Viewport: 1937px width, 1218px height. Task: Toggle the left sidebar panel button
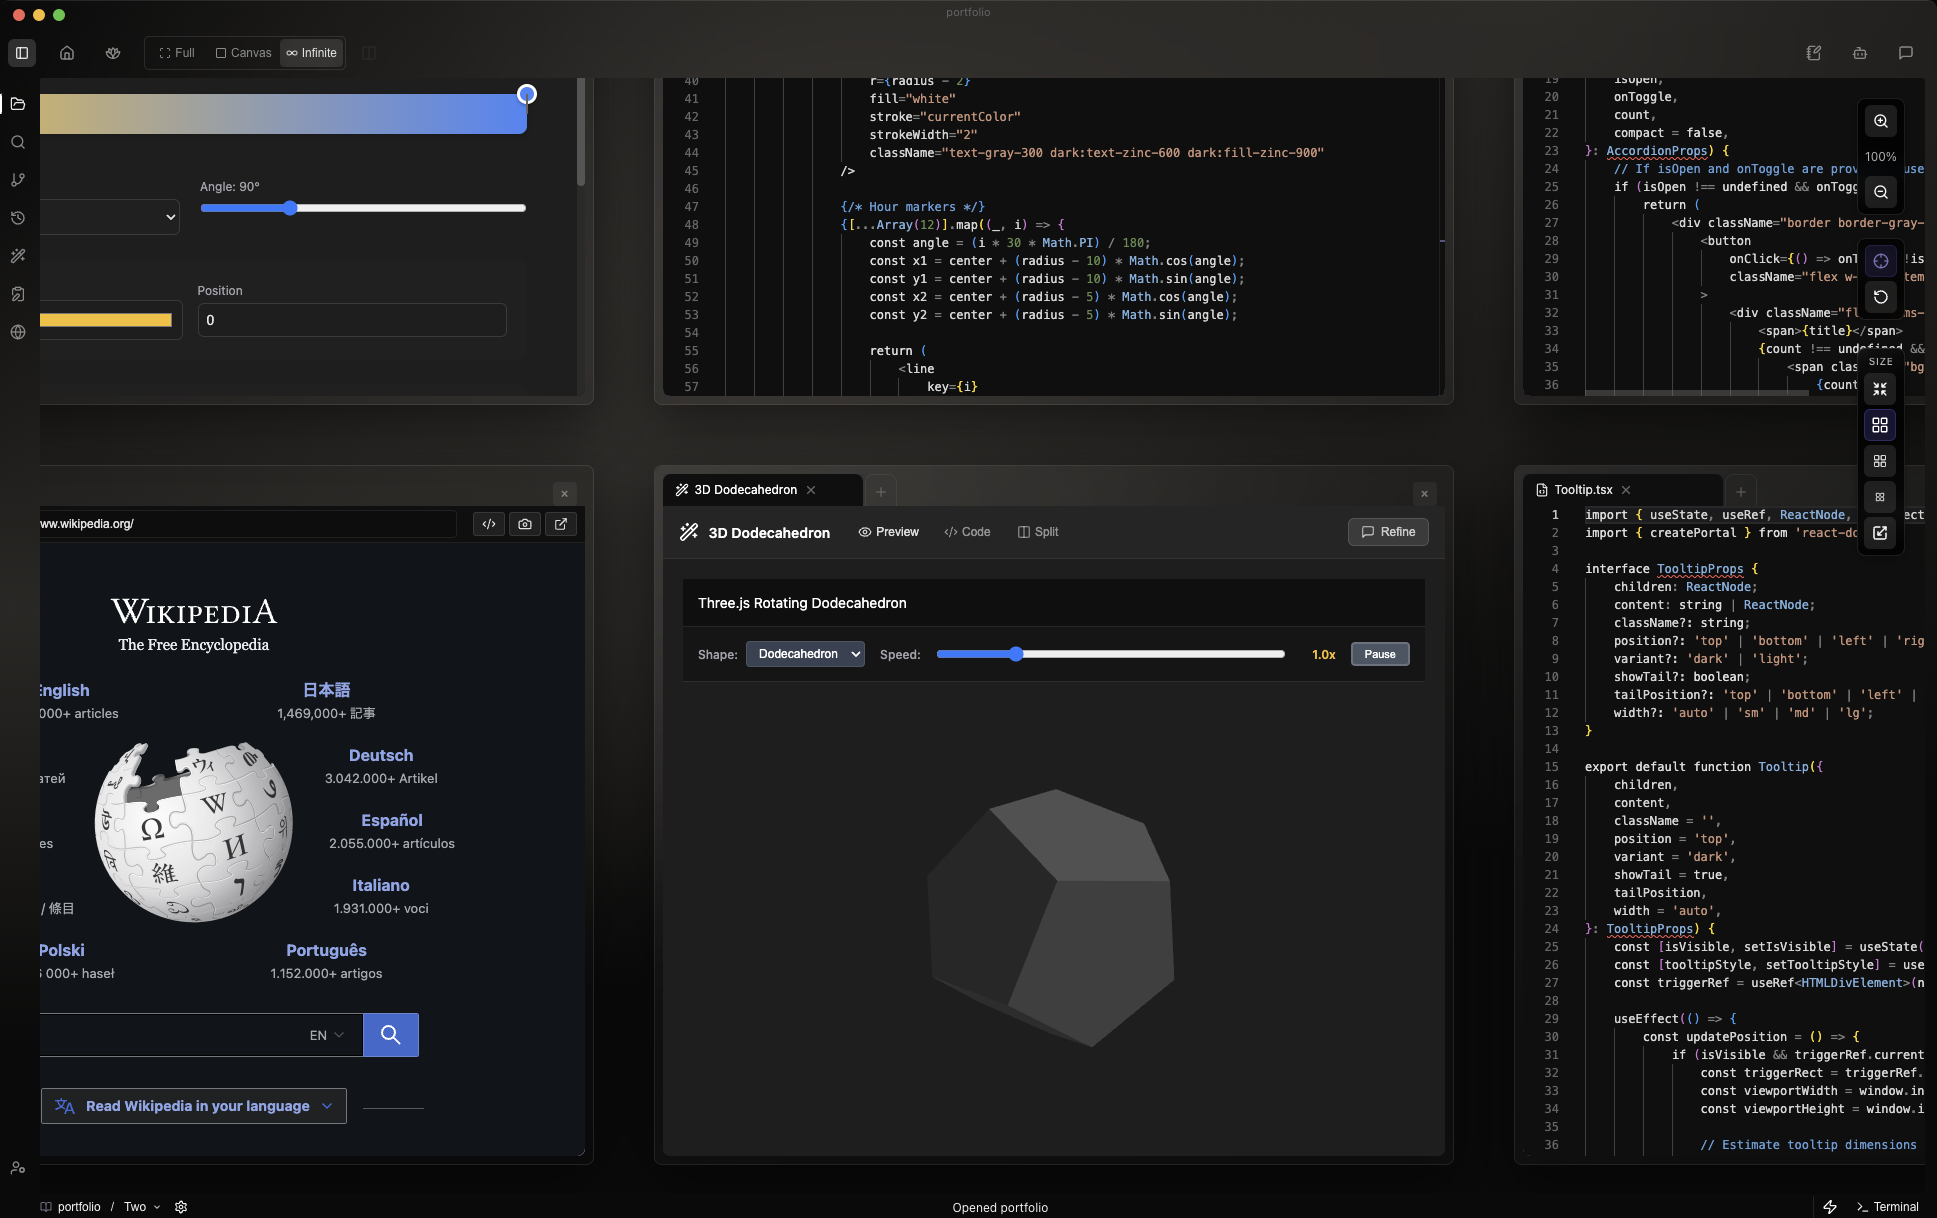(x=22, y=53)
